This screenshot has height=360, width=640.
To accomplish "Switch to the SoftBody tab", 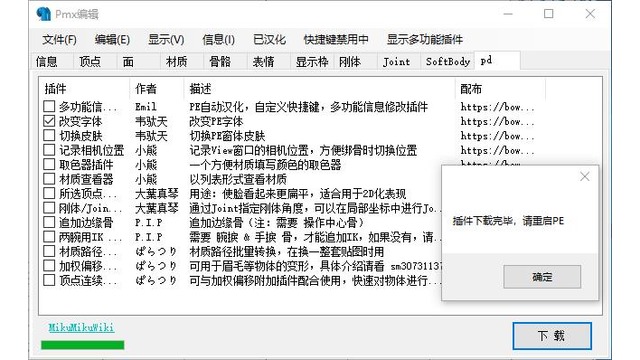I will click(x=447, y=62).
